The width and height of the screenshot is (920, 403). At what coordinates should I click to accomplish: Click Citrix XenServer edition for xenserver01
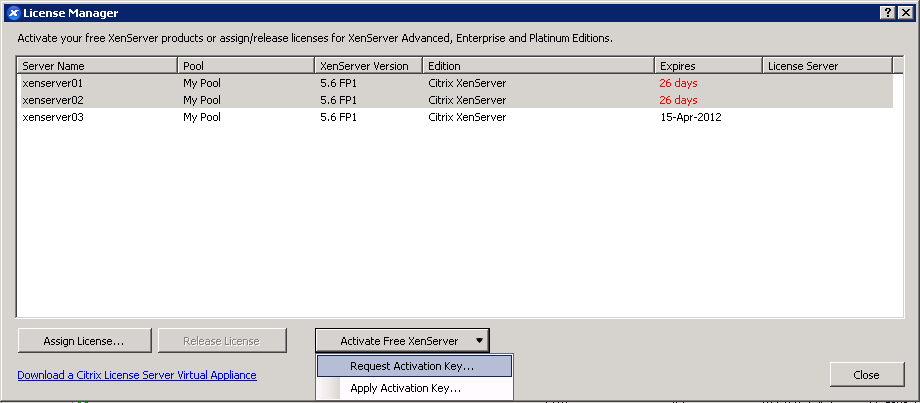467,83
